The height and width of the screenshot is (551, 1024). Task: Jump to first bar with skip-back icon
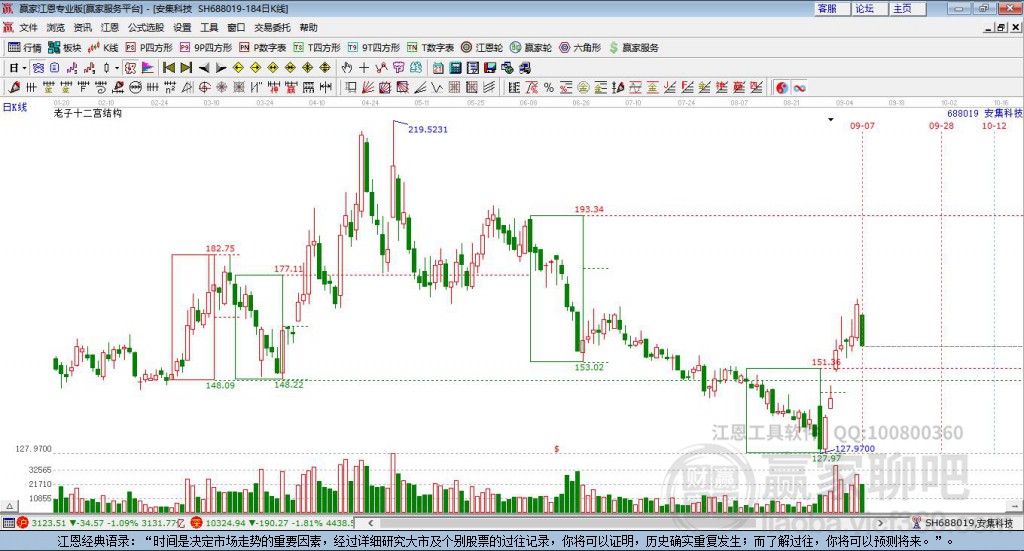[x=168, y=68]
